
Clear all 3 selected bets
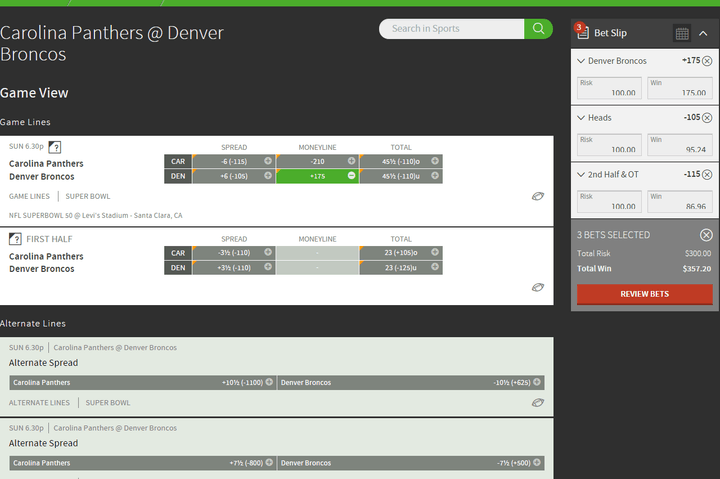point(706,235)
